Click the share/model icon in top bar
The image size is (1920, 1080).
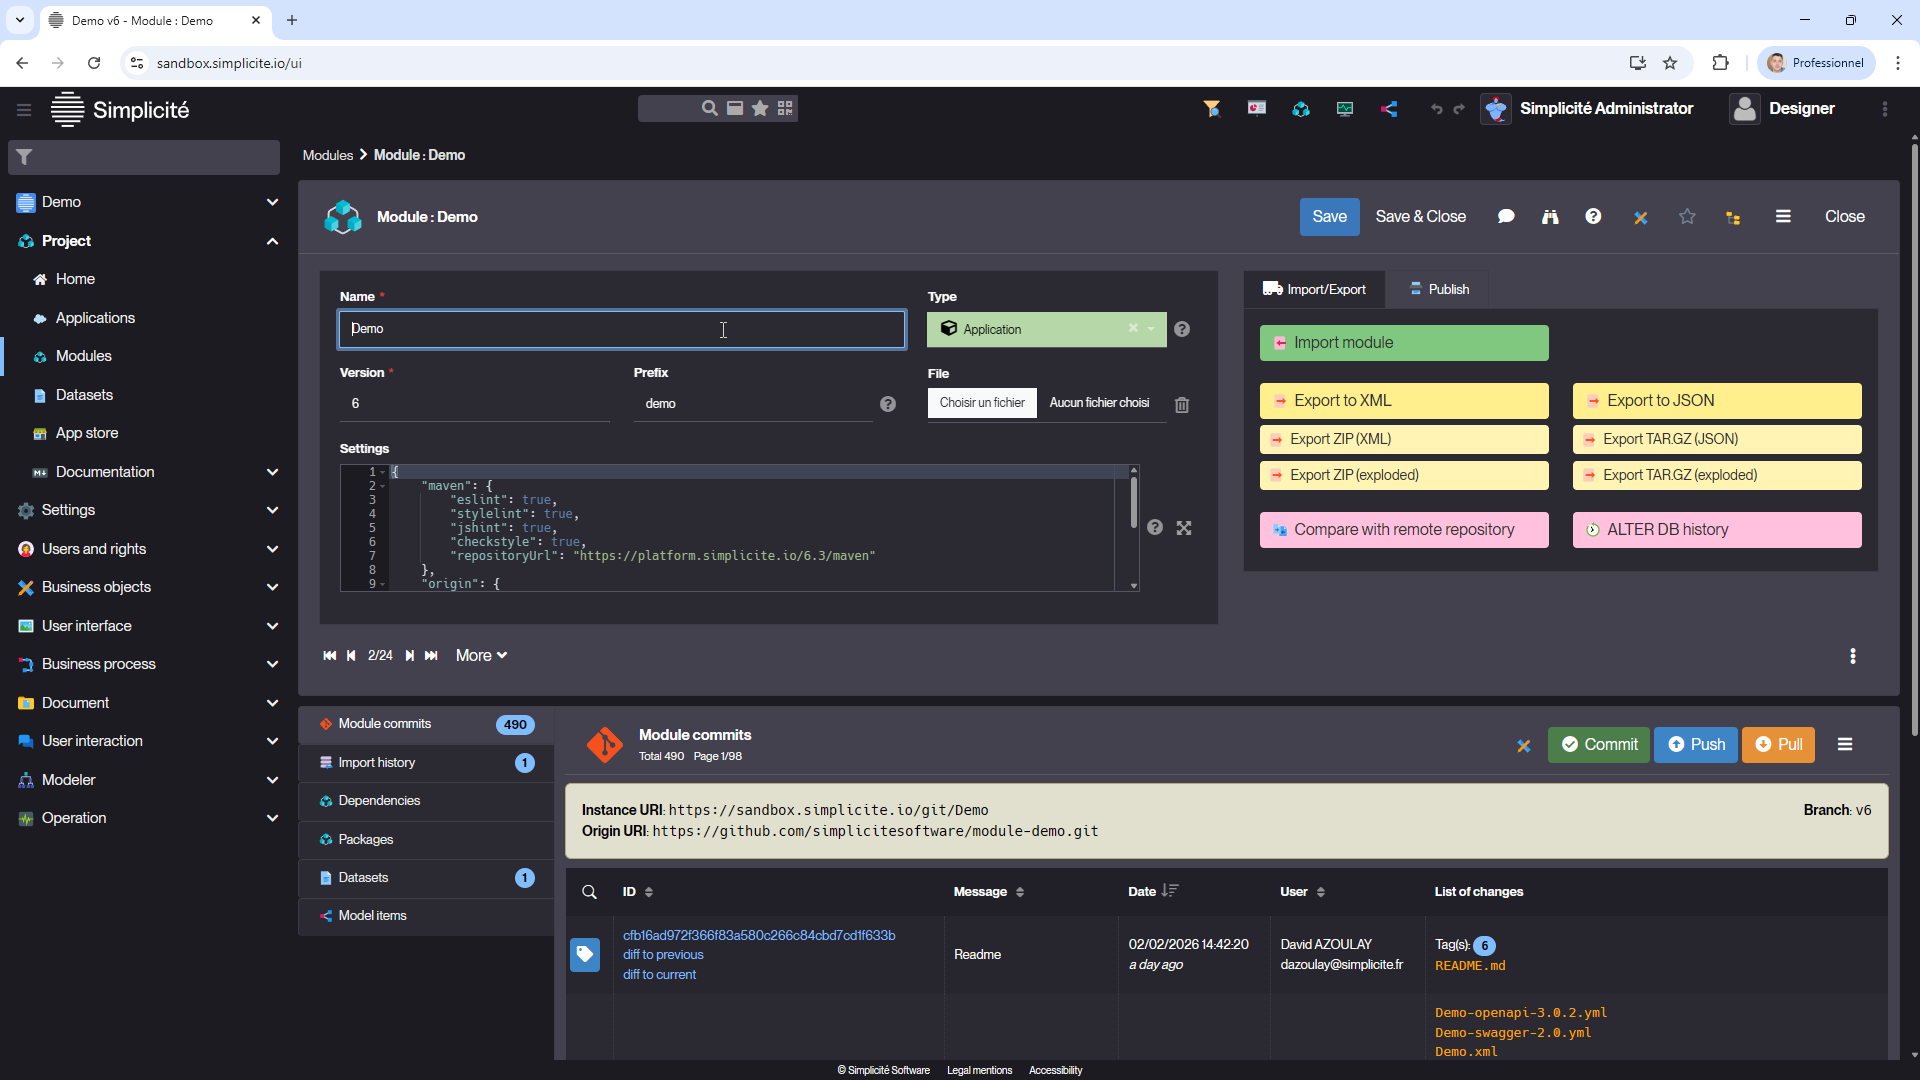[x=1389, y=109]
